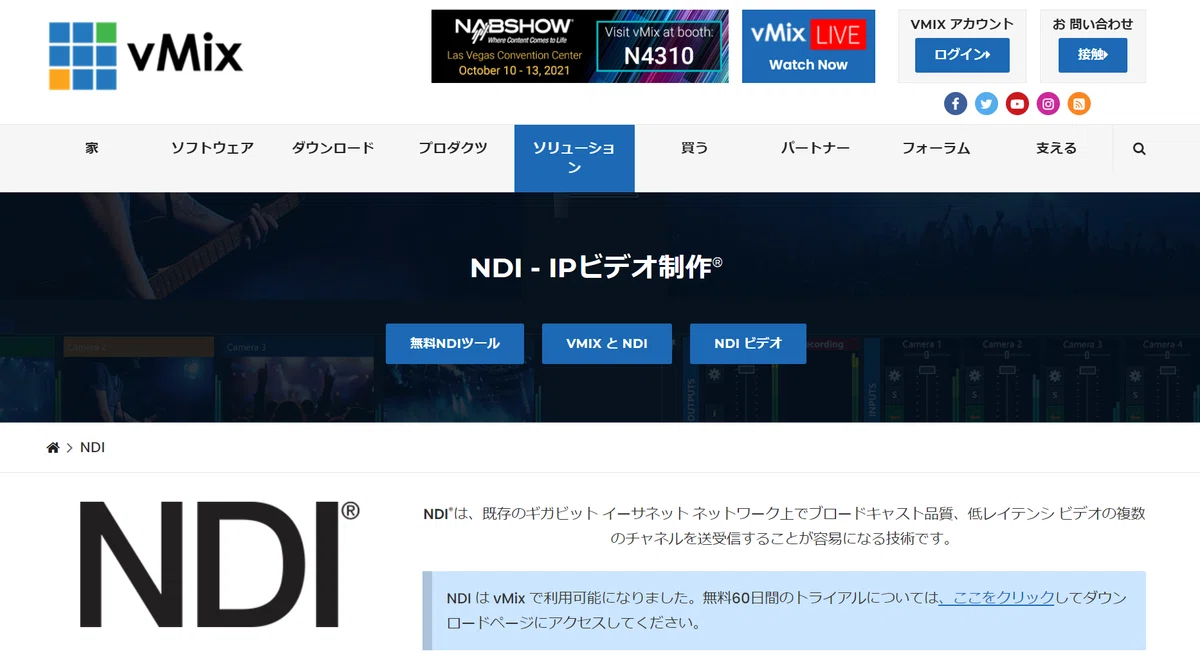Screen dimensions: 1200x667
Task: Open the vMix Twitter page icon
Action: click(x=986, y=103)
